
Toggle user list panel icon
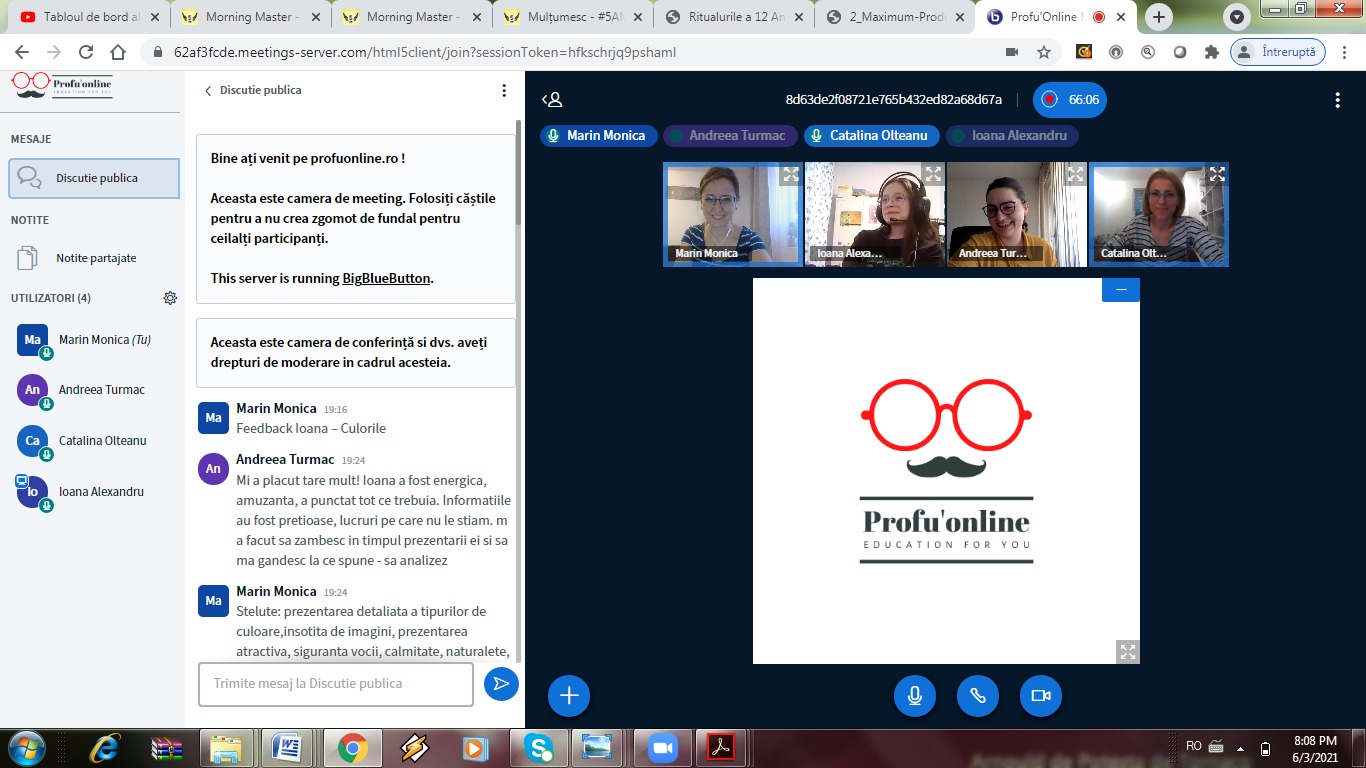click(552, 100)
